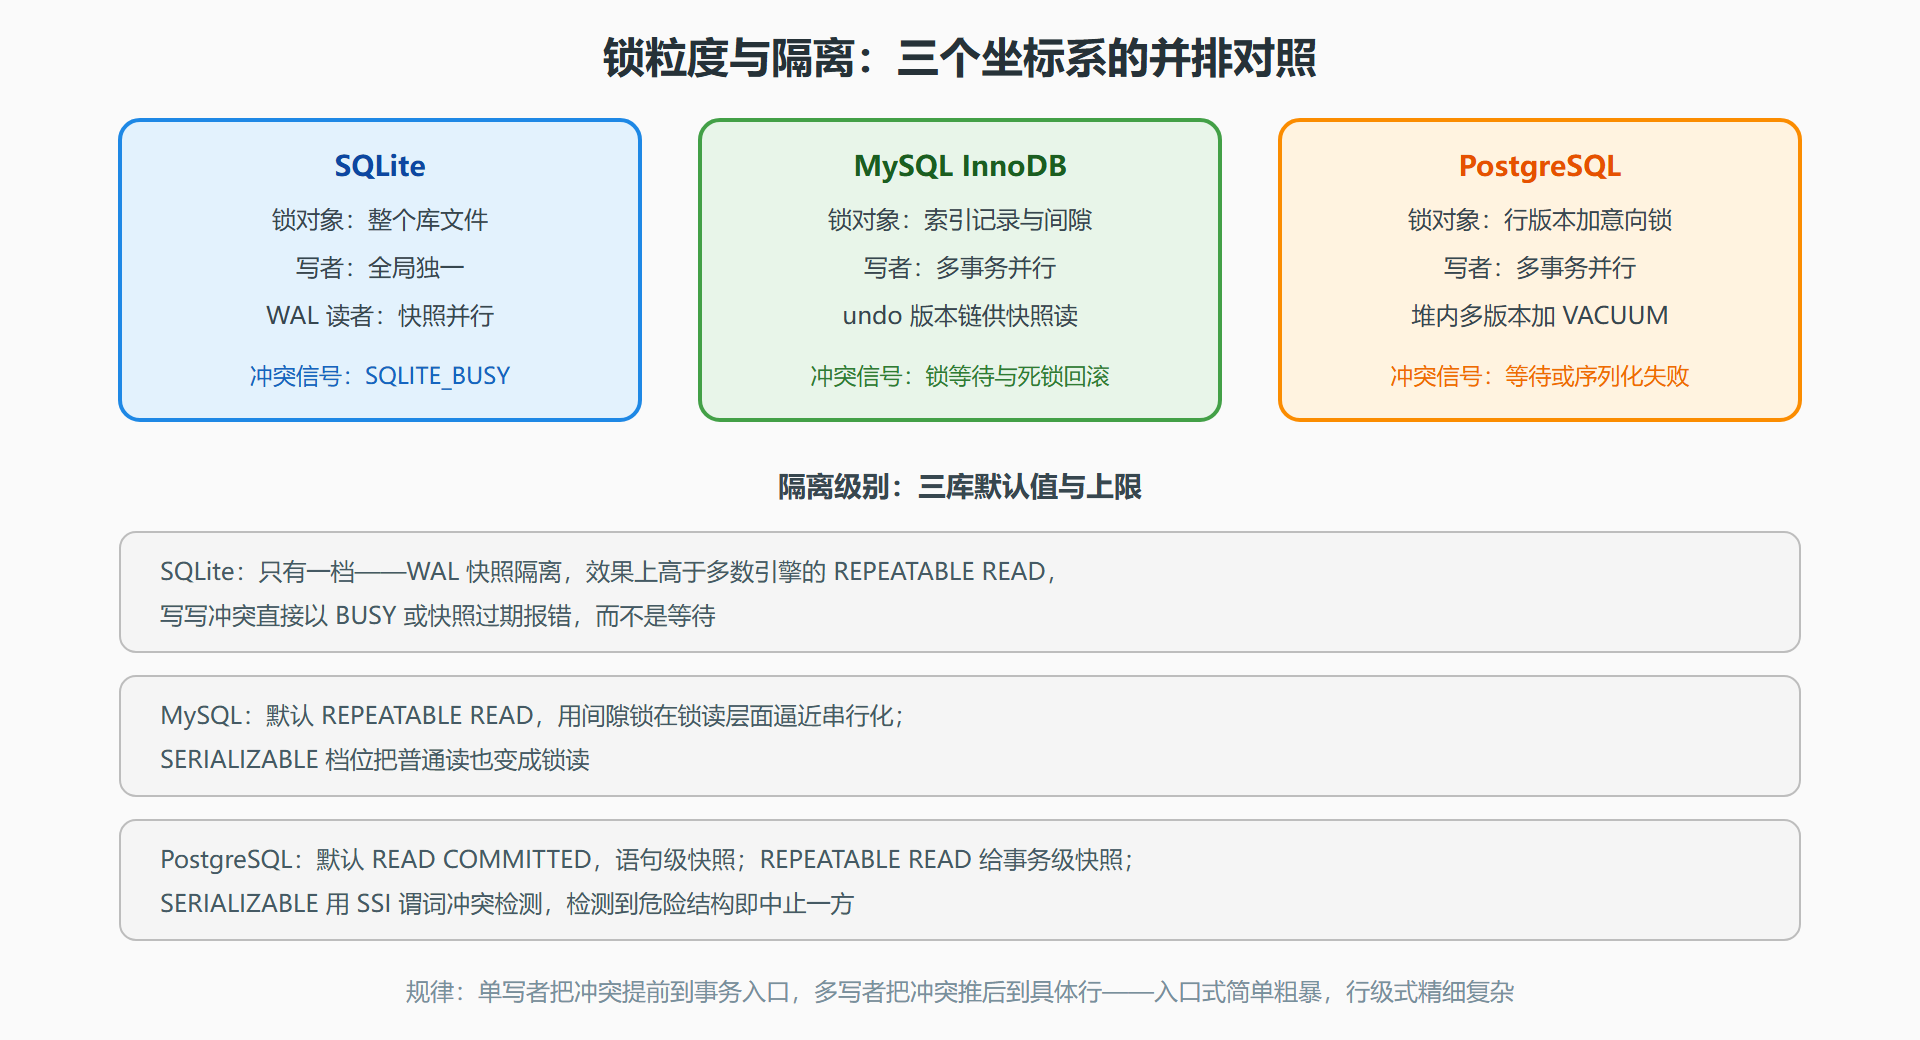The image size is (1920, 1040).
Task: Select the line SQLite：只有一档——WAL 快照隔离
Action: tap(608, 572)
